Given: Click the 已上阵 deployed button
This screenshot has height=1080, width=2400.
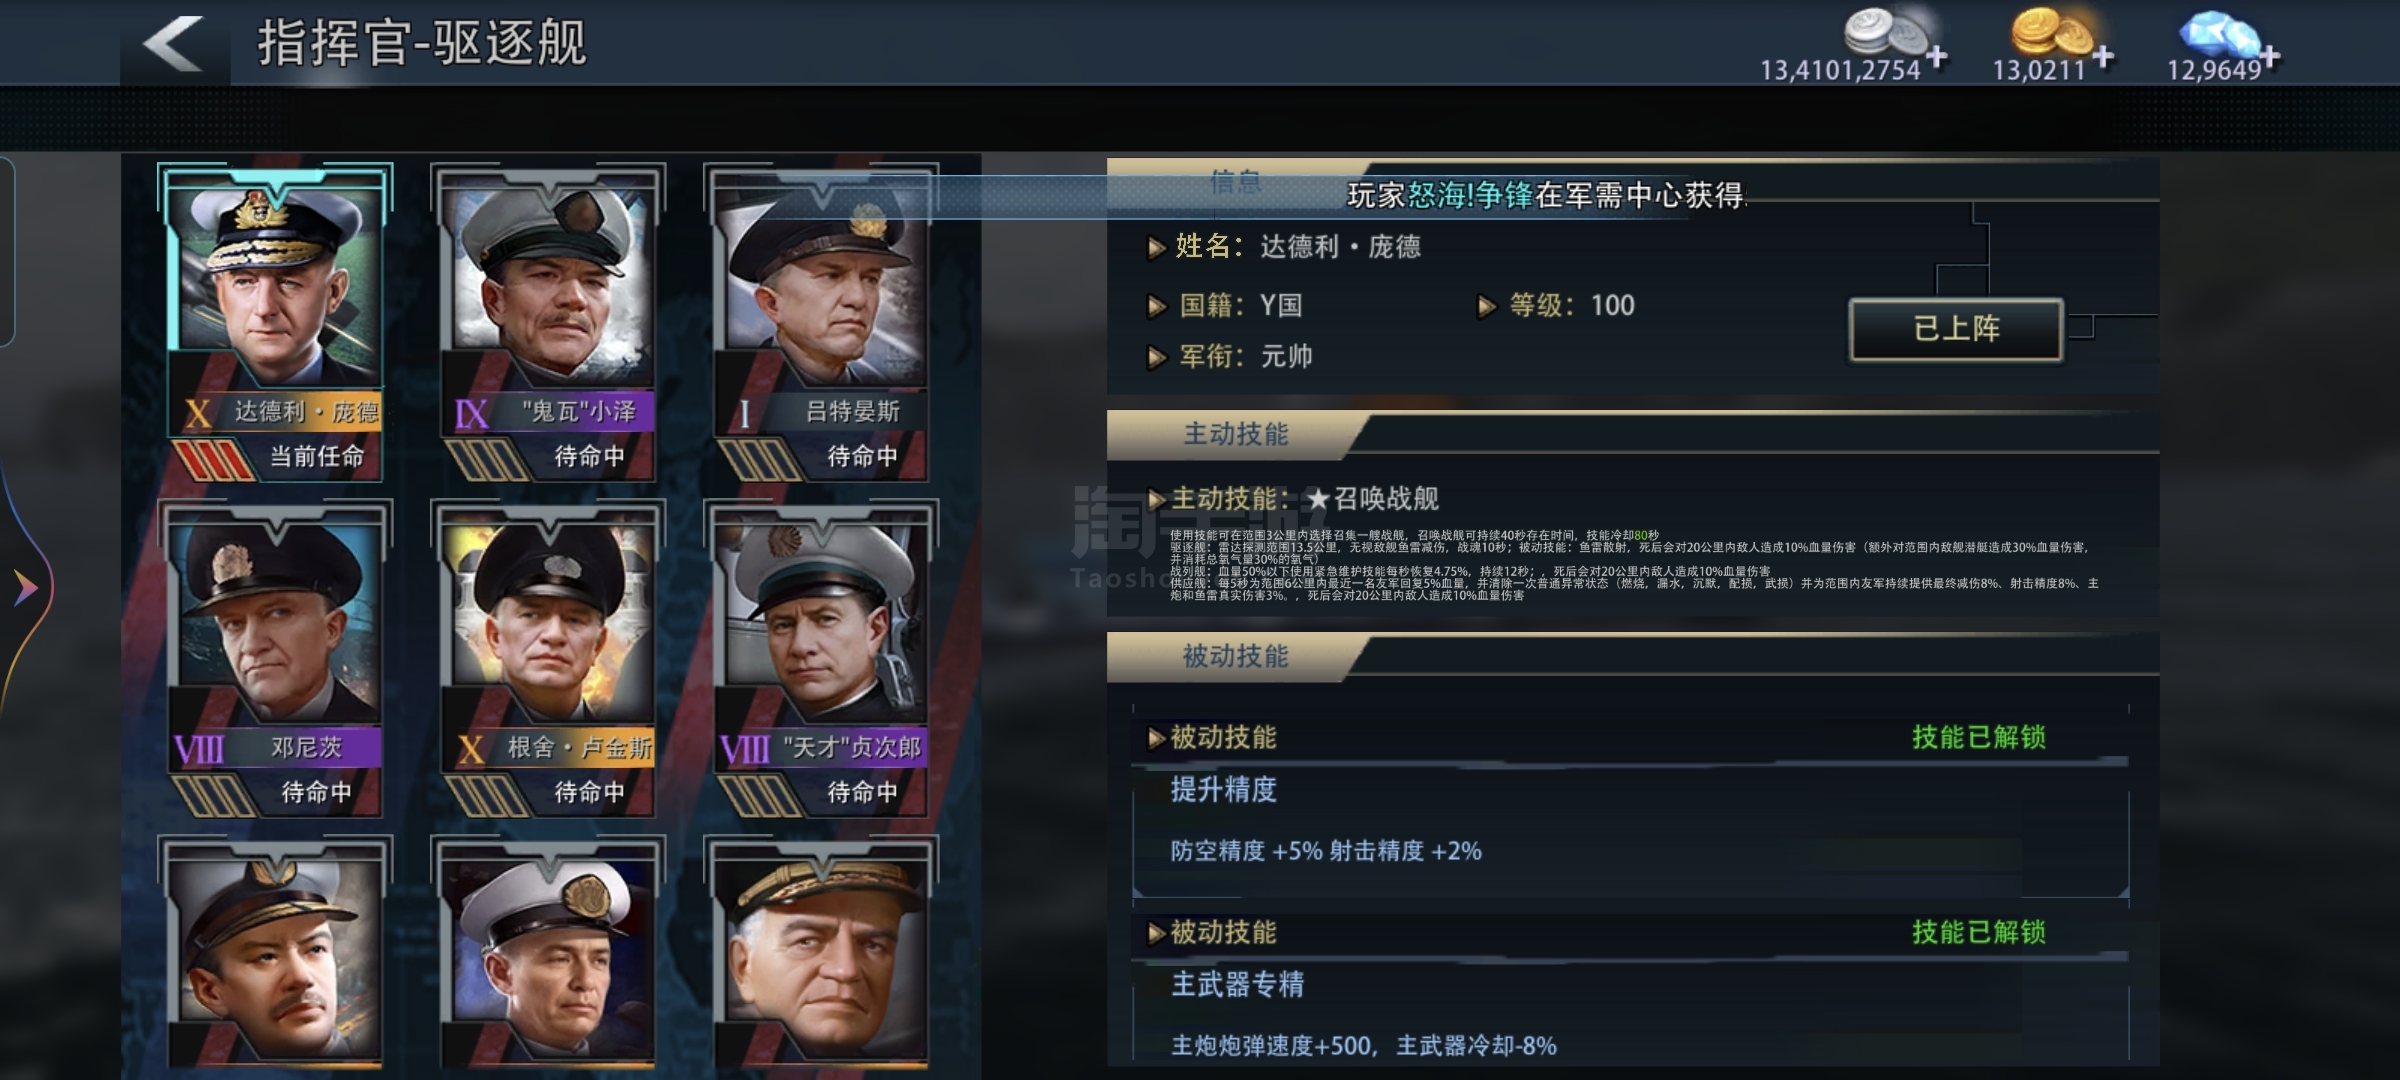Looking at the screenshot, I should pos(1956,329).
